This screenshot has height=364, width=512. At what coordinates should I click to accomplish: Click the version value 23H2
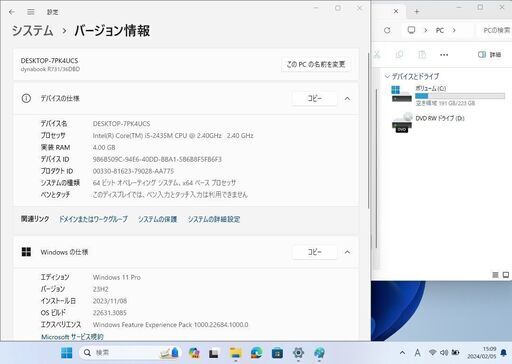coord(100,289)
